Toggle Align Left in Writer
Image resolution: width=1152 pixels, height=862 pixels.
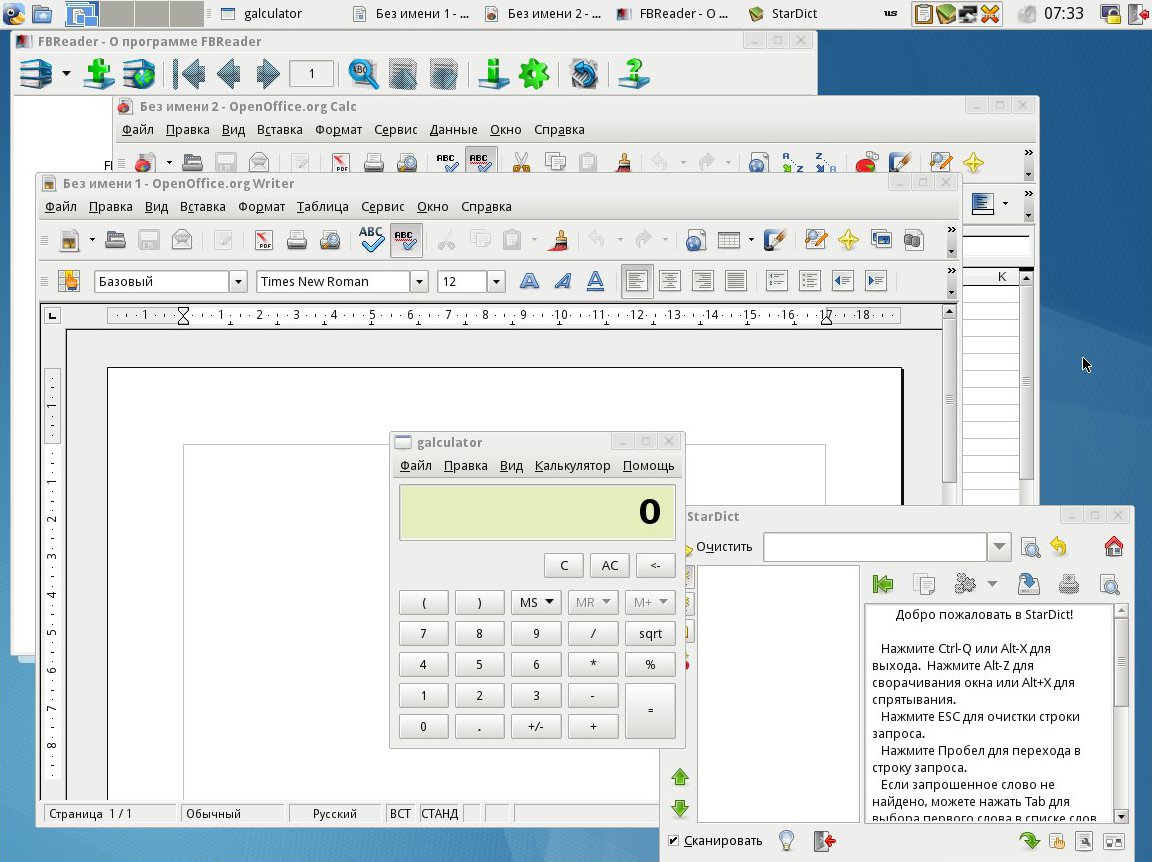tap(636, 282)
